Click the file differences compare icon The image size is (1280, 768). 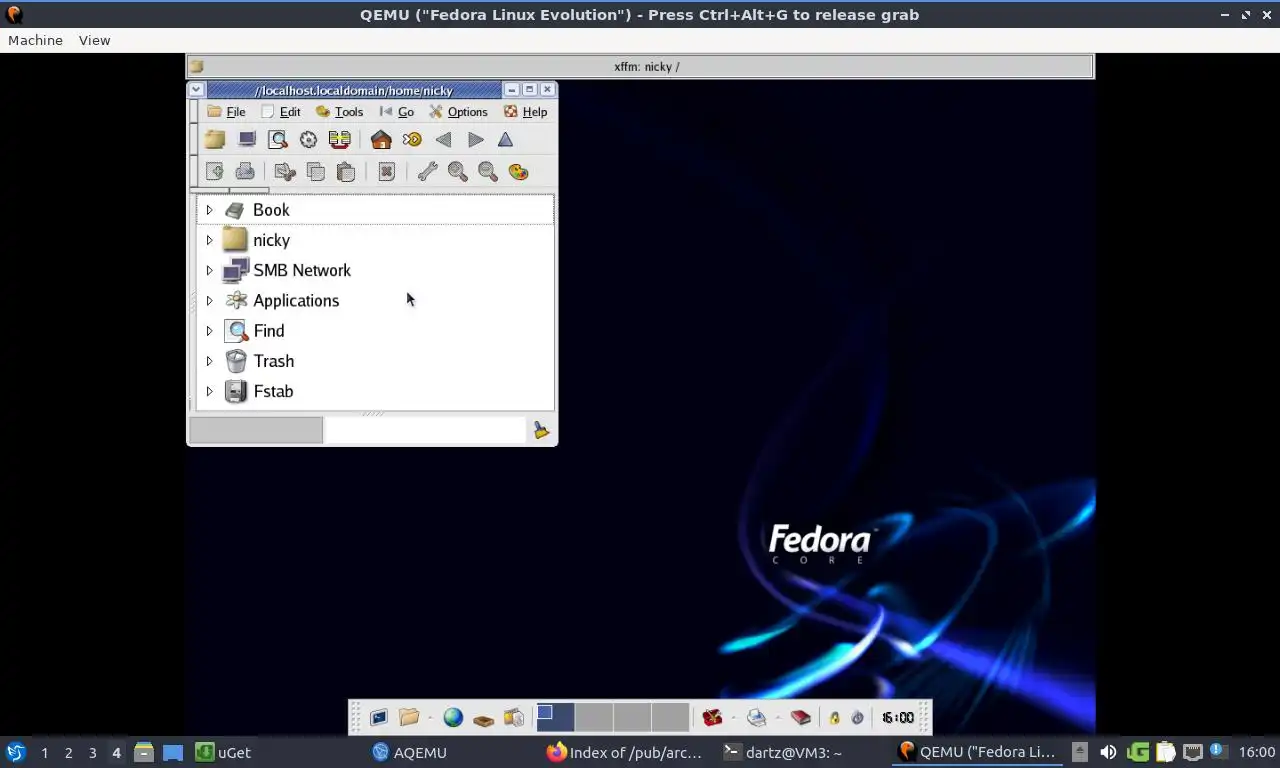pyautogui.click(x=340, y=140)
